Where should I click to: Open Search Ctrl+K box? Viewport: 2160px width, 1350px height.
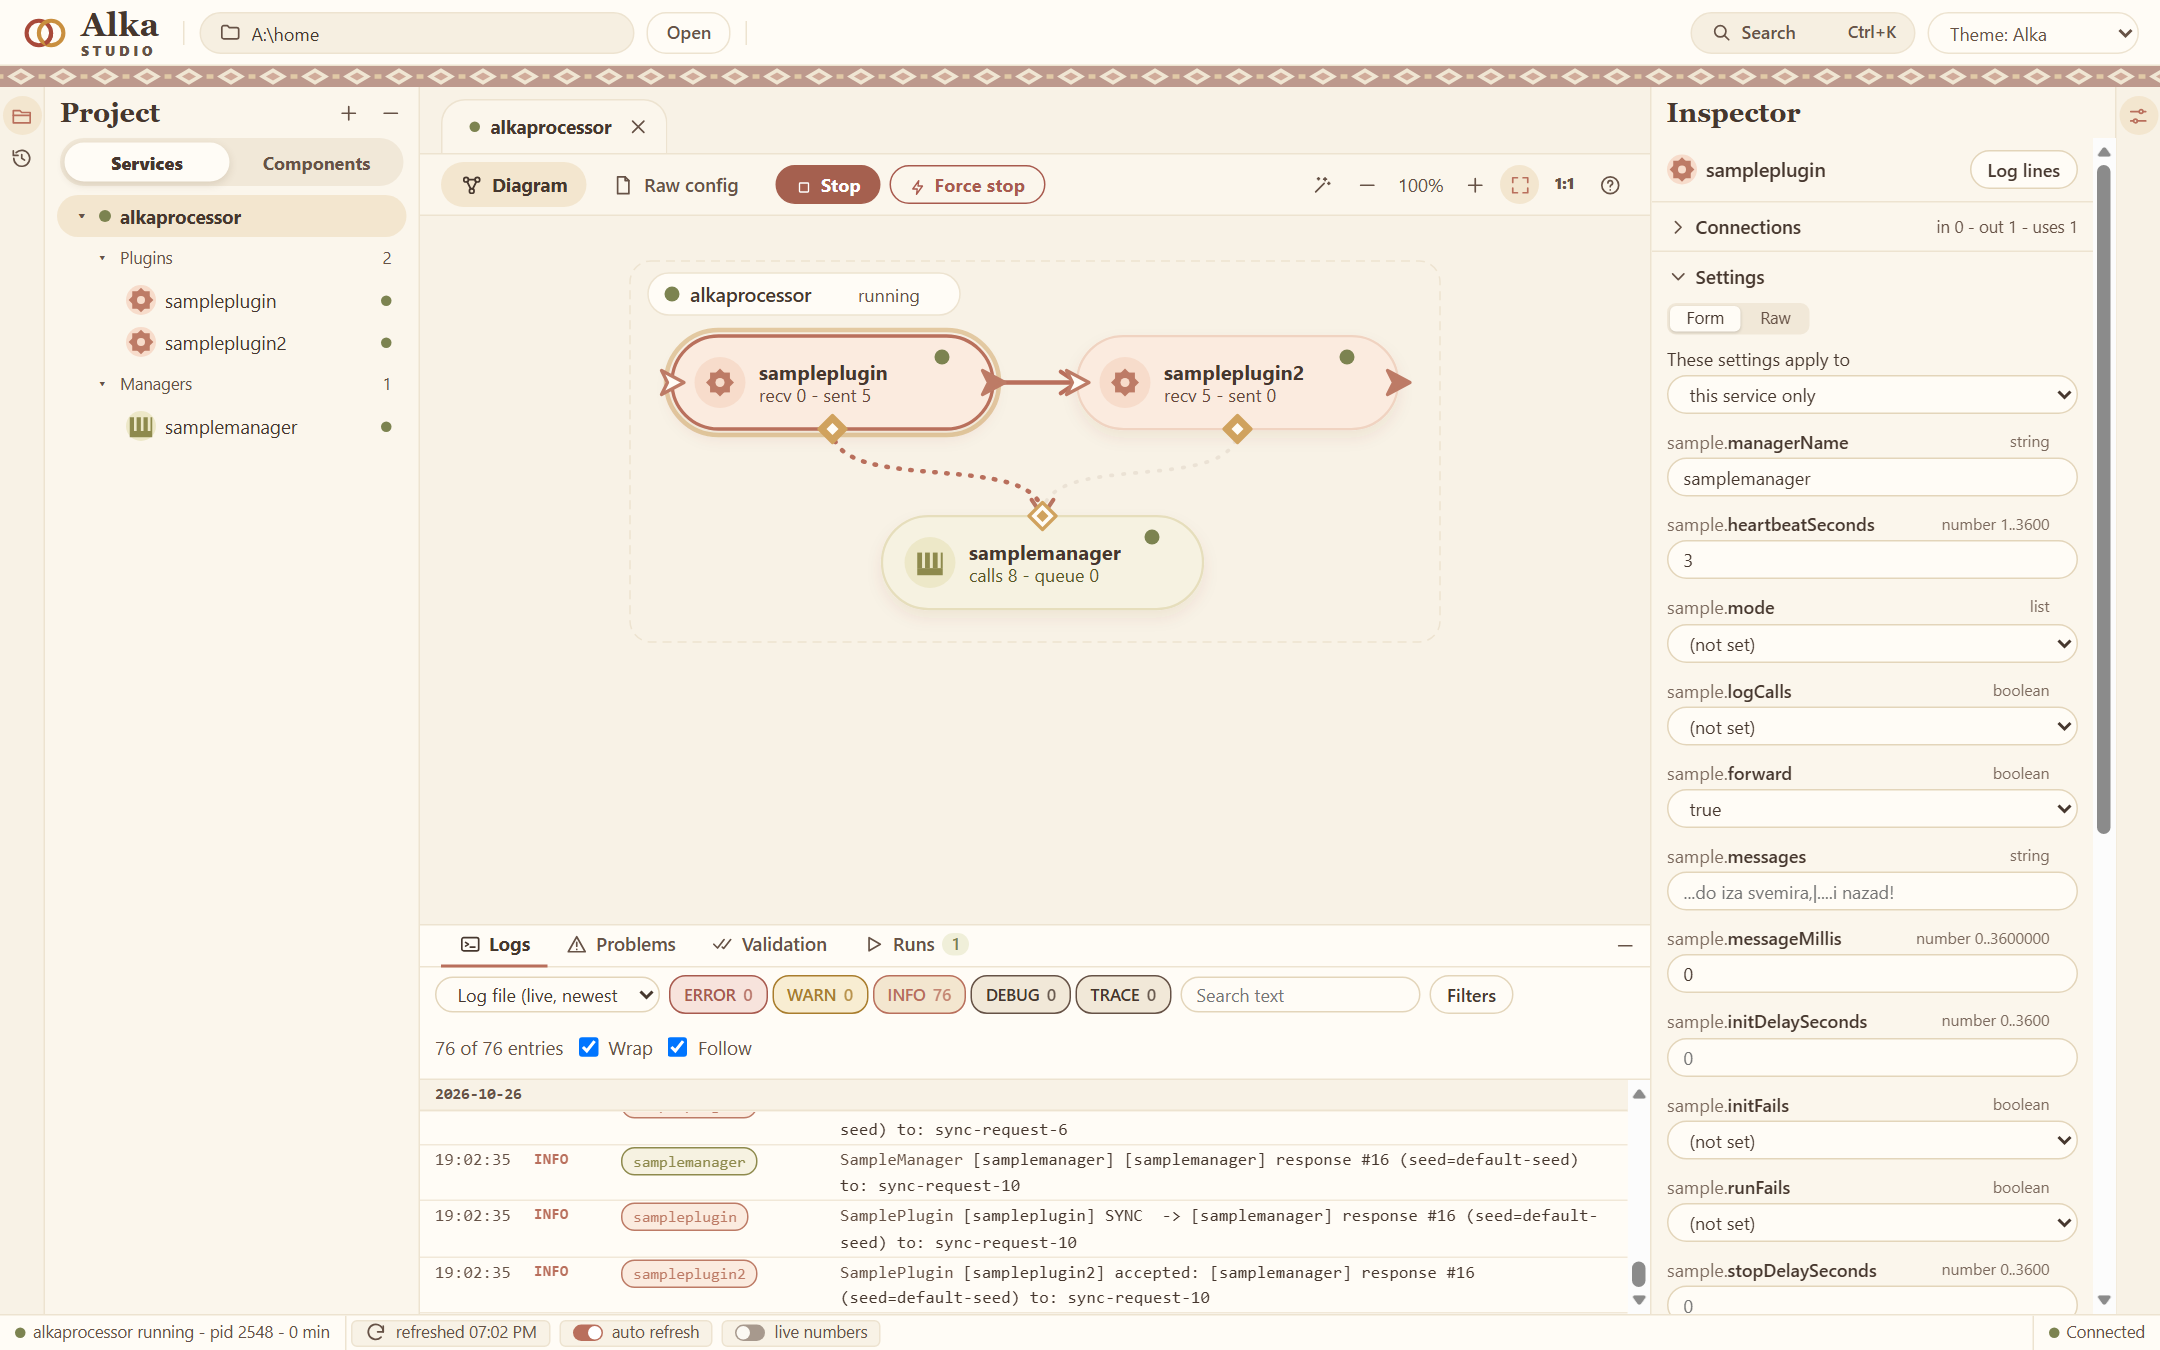click(x=1803, y=33)
